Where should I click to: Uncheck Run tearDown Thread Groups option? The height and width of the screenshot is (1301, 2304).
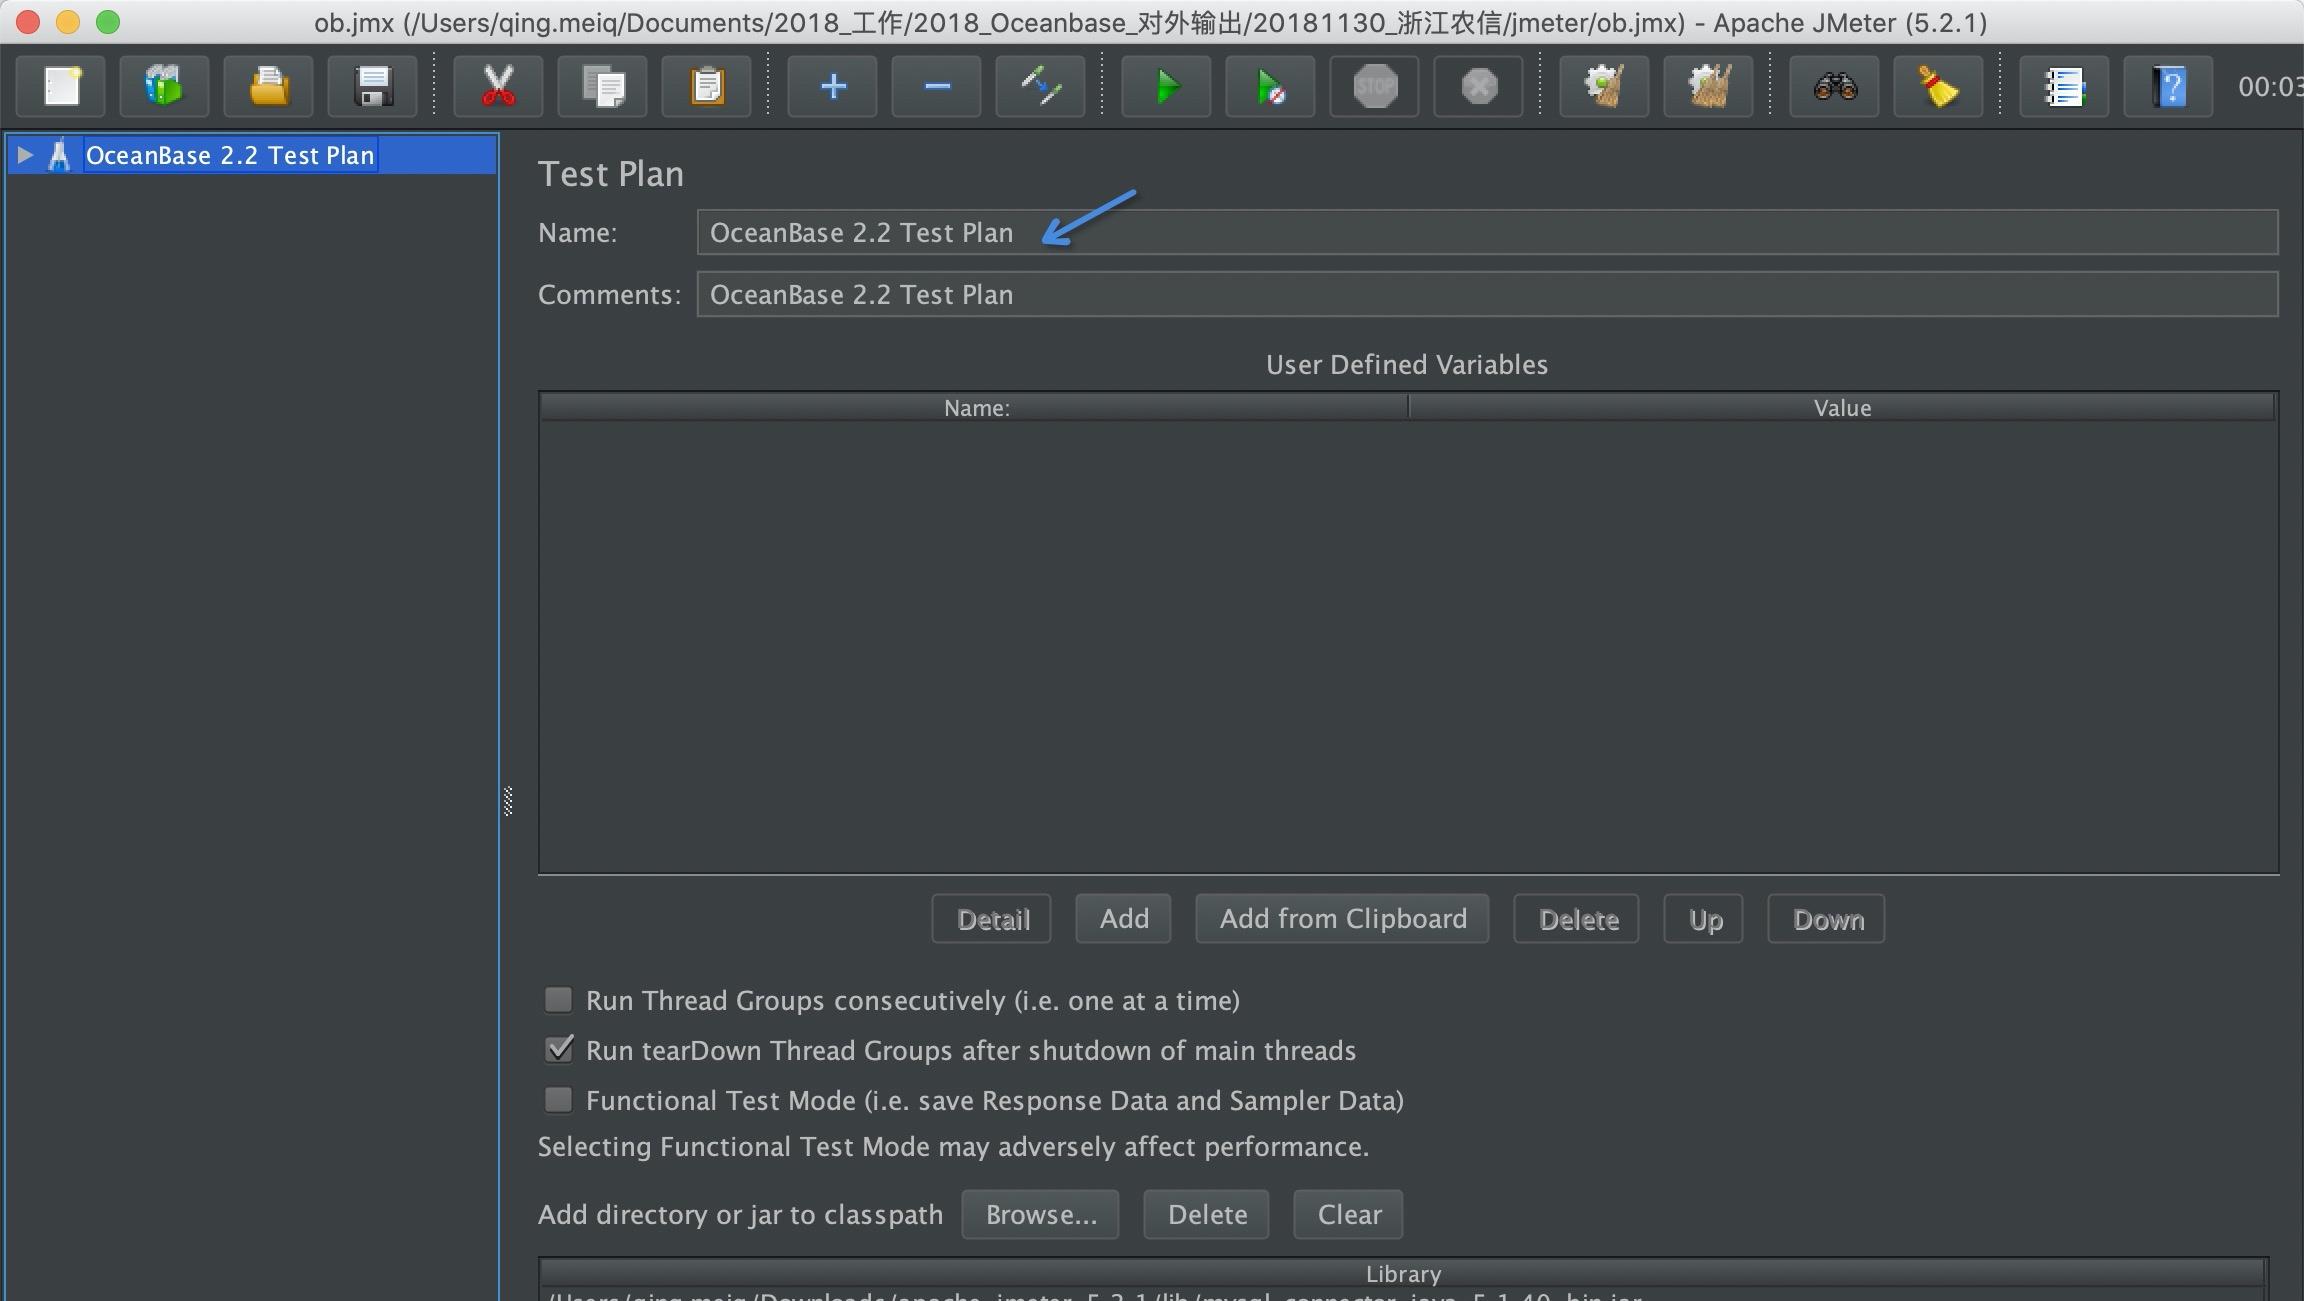pos(558,1050)
